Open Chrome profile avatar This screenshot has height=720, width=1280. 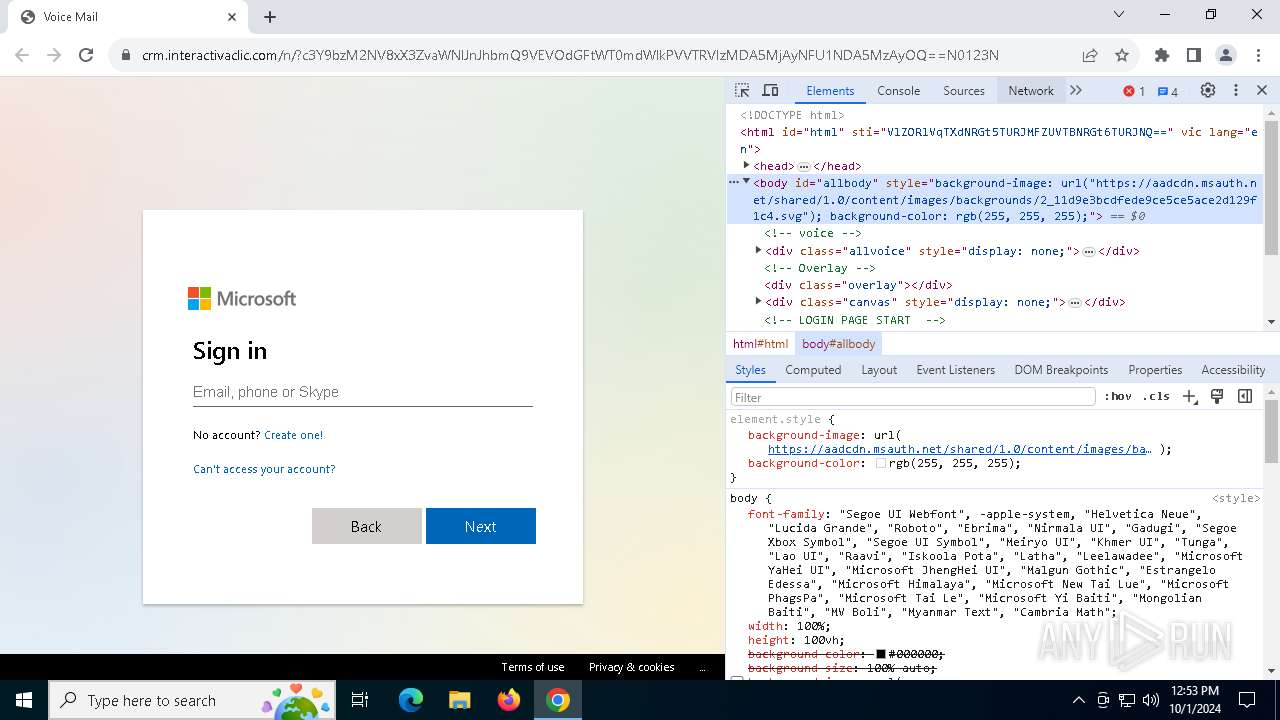click(1226, 55)
